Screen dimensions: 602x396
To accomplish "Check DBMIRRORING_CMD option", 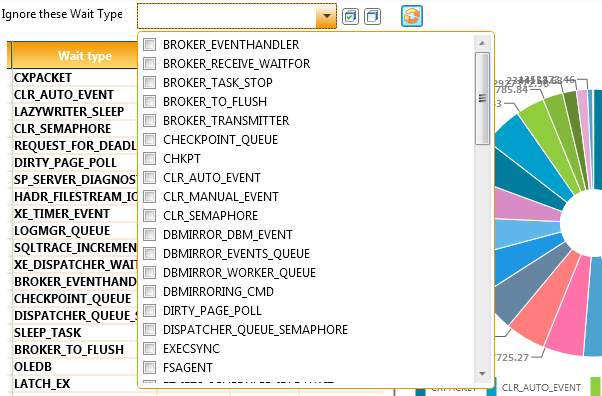I will 149,292.
